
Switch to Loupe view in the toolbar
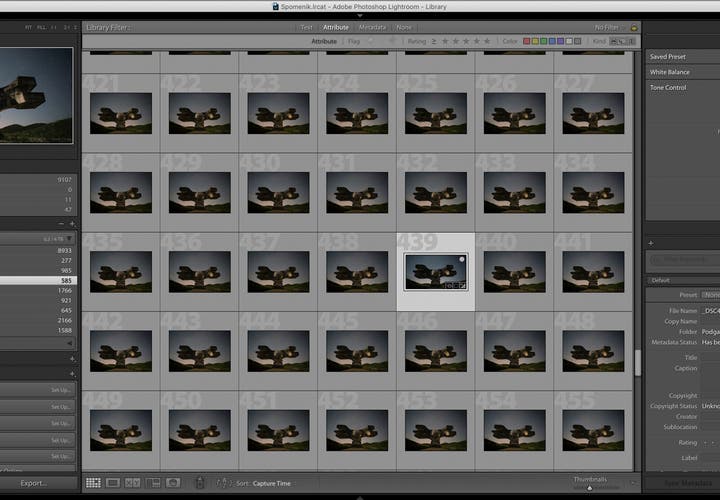click(113, 483)
